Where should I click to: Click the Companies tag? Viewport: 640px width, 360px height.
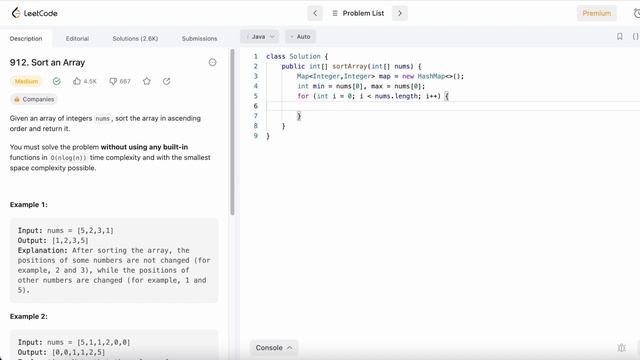(34, 99)
